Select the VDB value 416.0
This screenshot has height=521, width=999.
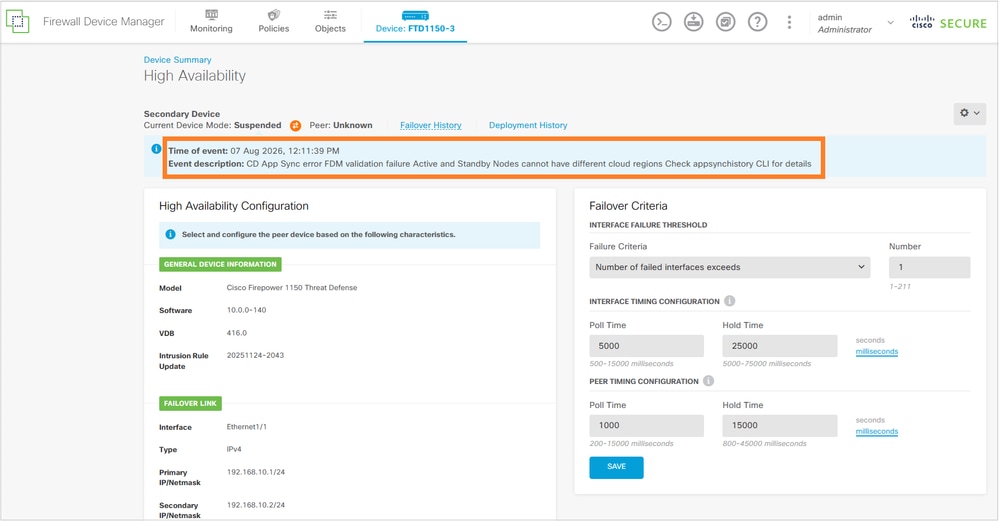tap(236, 333)
